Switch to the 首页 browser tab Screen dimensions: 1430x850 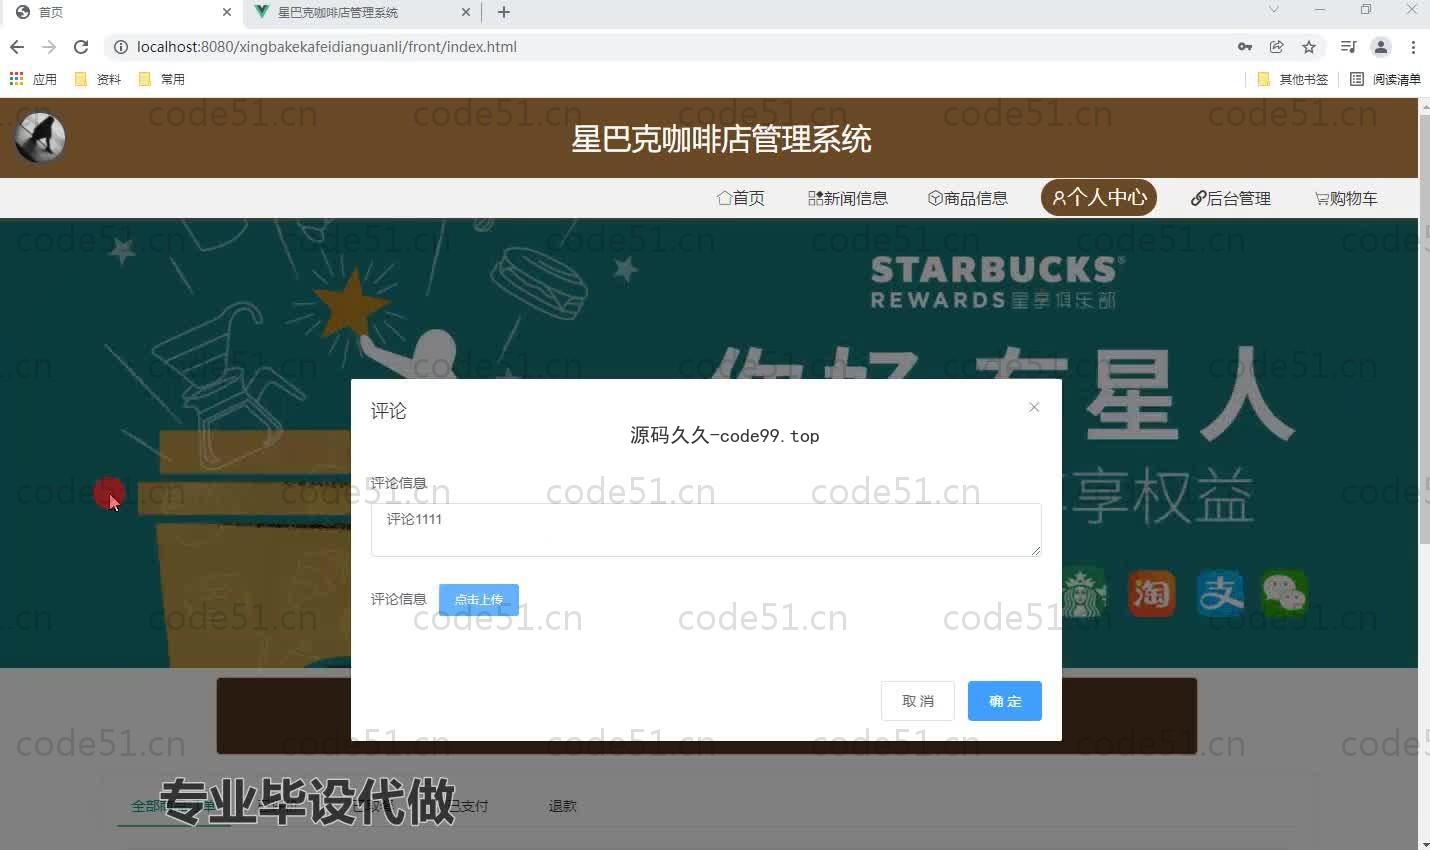(x=120, y=12)
